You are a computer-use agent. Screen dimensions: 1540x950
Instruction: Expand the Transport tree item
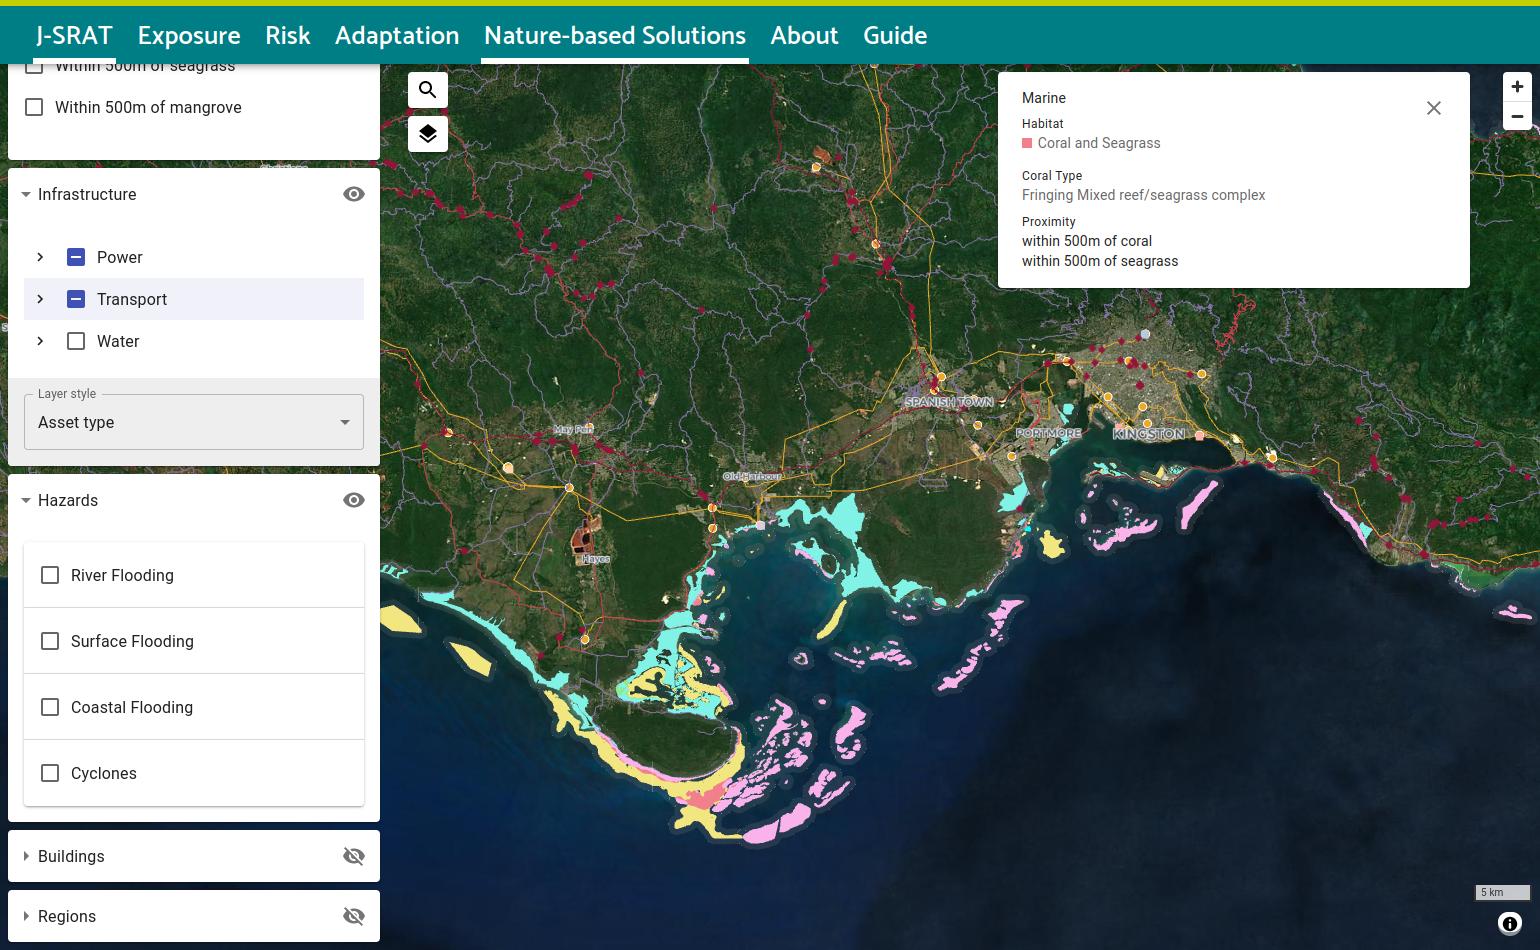40,299
